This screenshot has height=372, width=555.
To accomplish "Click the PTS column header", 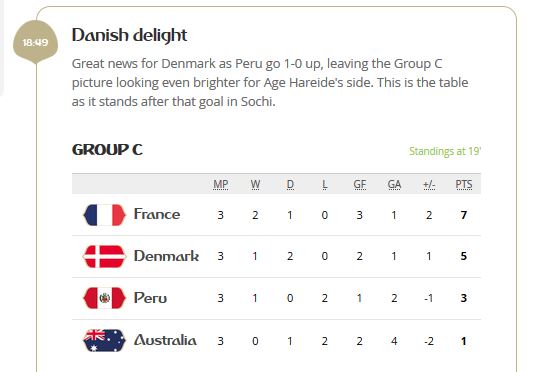I will tap(464, 184).
